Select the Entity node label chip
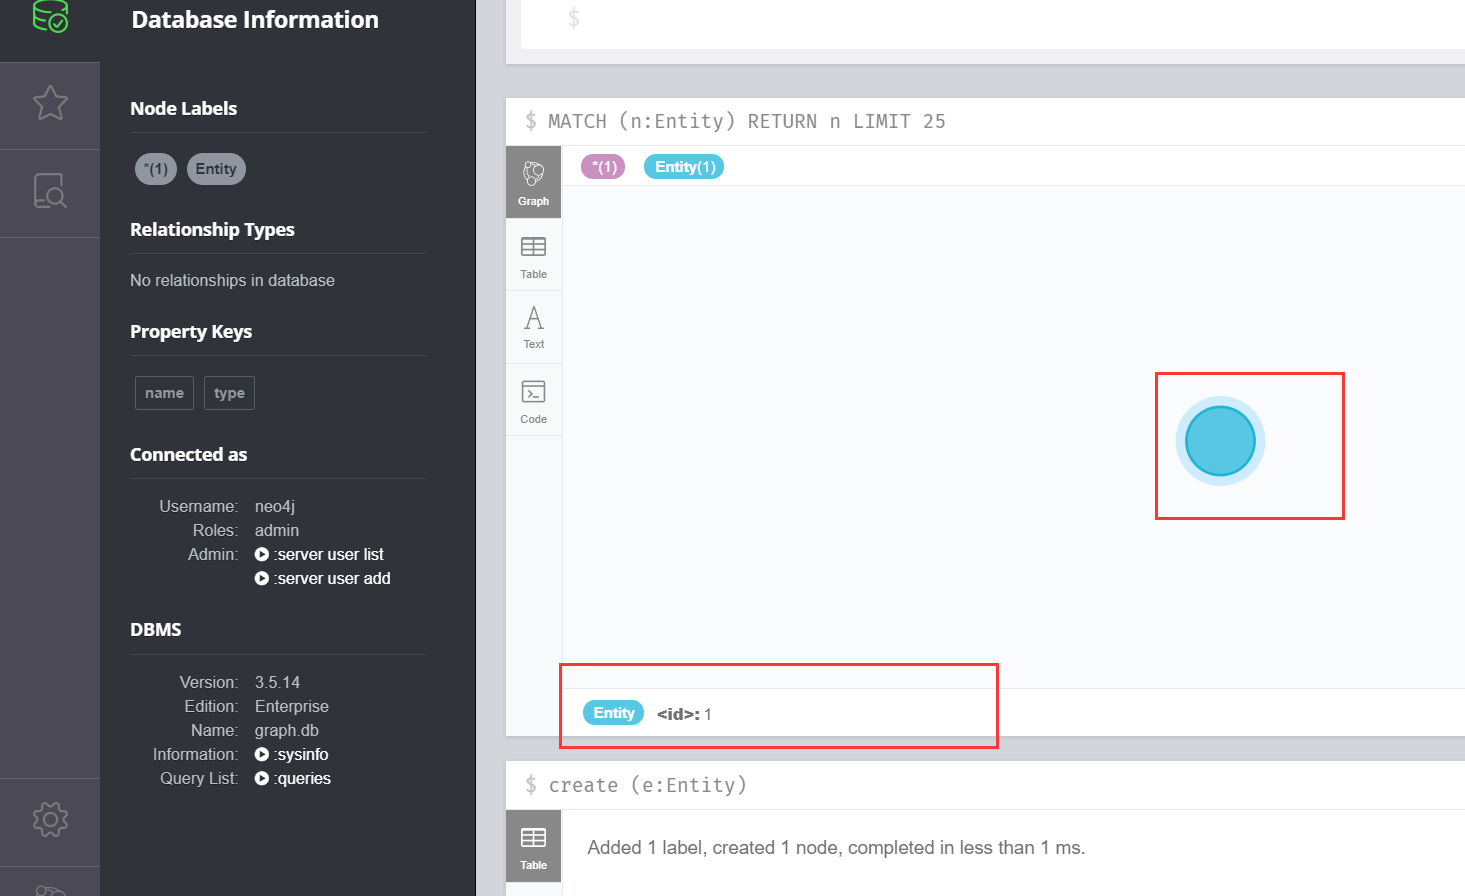The width and height of the screenshot is (1465, 896). pos(216,168)
